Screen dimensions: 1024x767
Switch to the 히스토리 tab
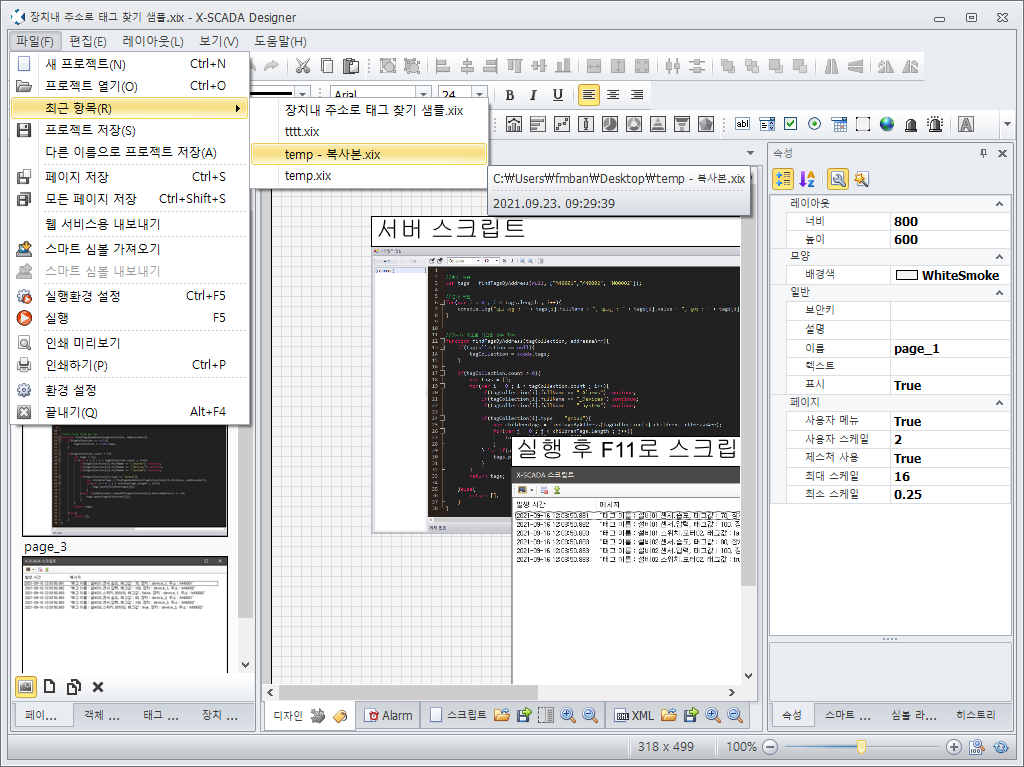pos(976,715)
